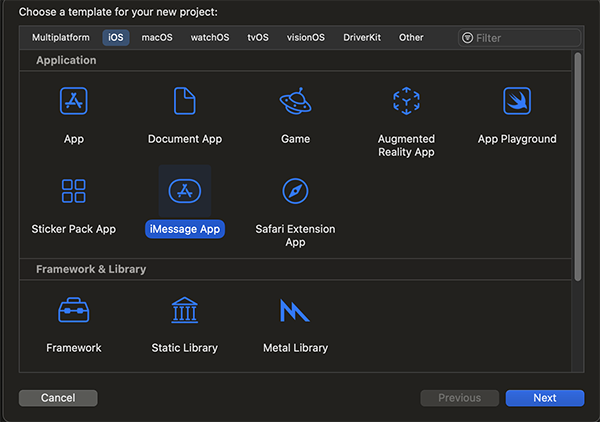
Task: Select the Framework template icon
Action: [74, 311]
